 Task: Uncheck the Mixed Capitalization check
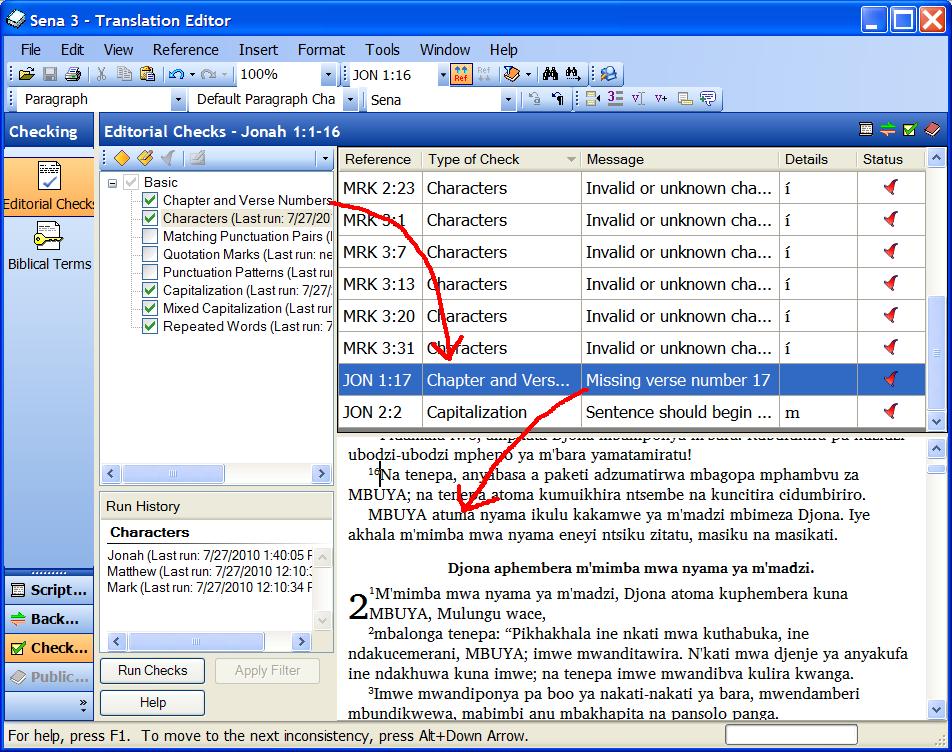tap(150, 308)
